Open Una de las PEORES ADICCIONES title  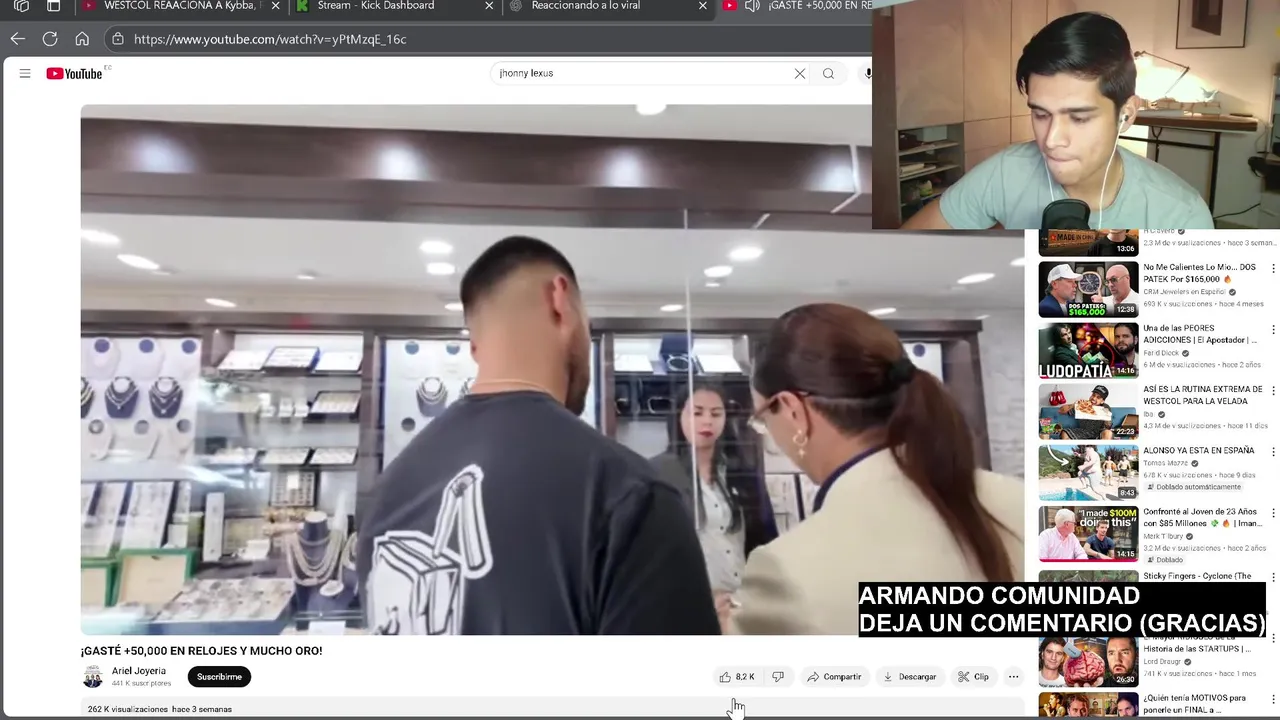click(x=1200, y=334)
